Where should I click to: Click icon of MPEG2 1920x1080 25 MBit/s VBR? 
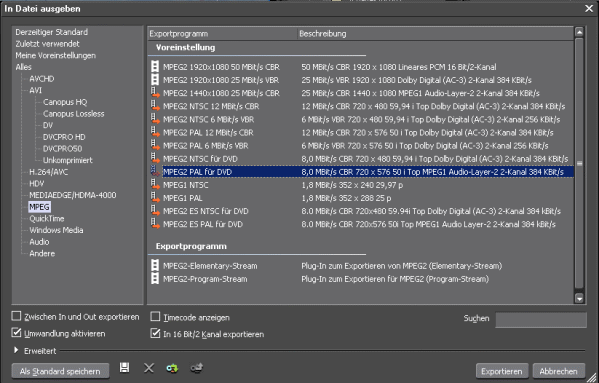(x=155, y=80)
